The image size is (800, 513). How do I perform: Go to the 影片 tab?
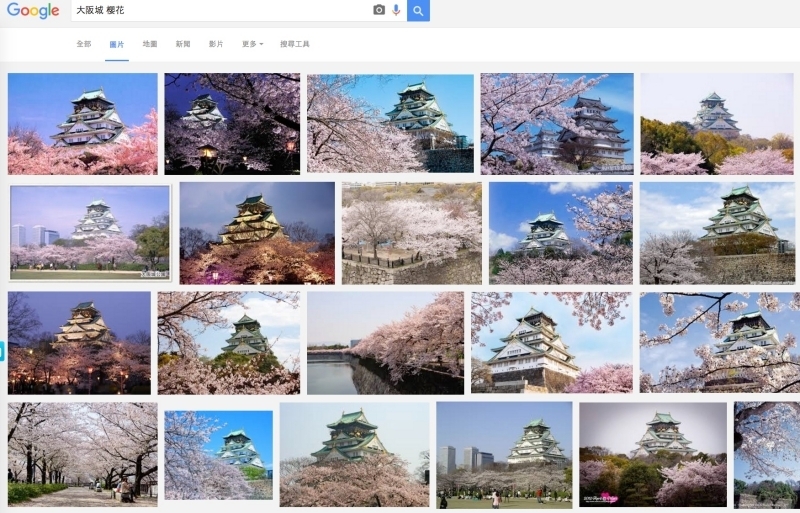[x=216, y=44]
